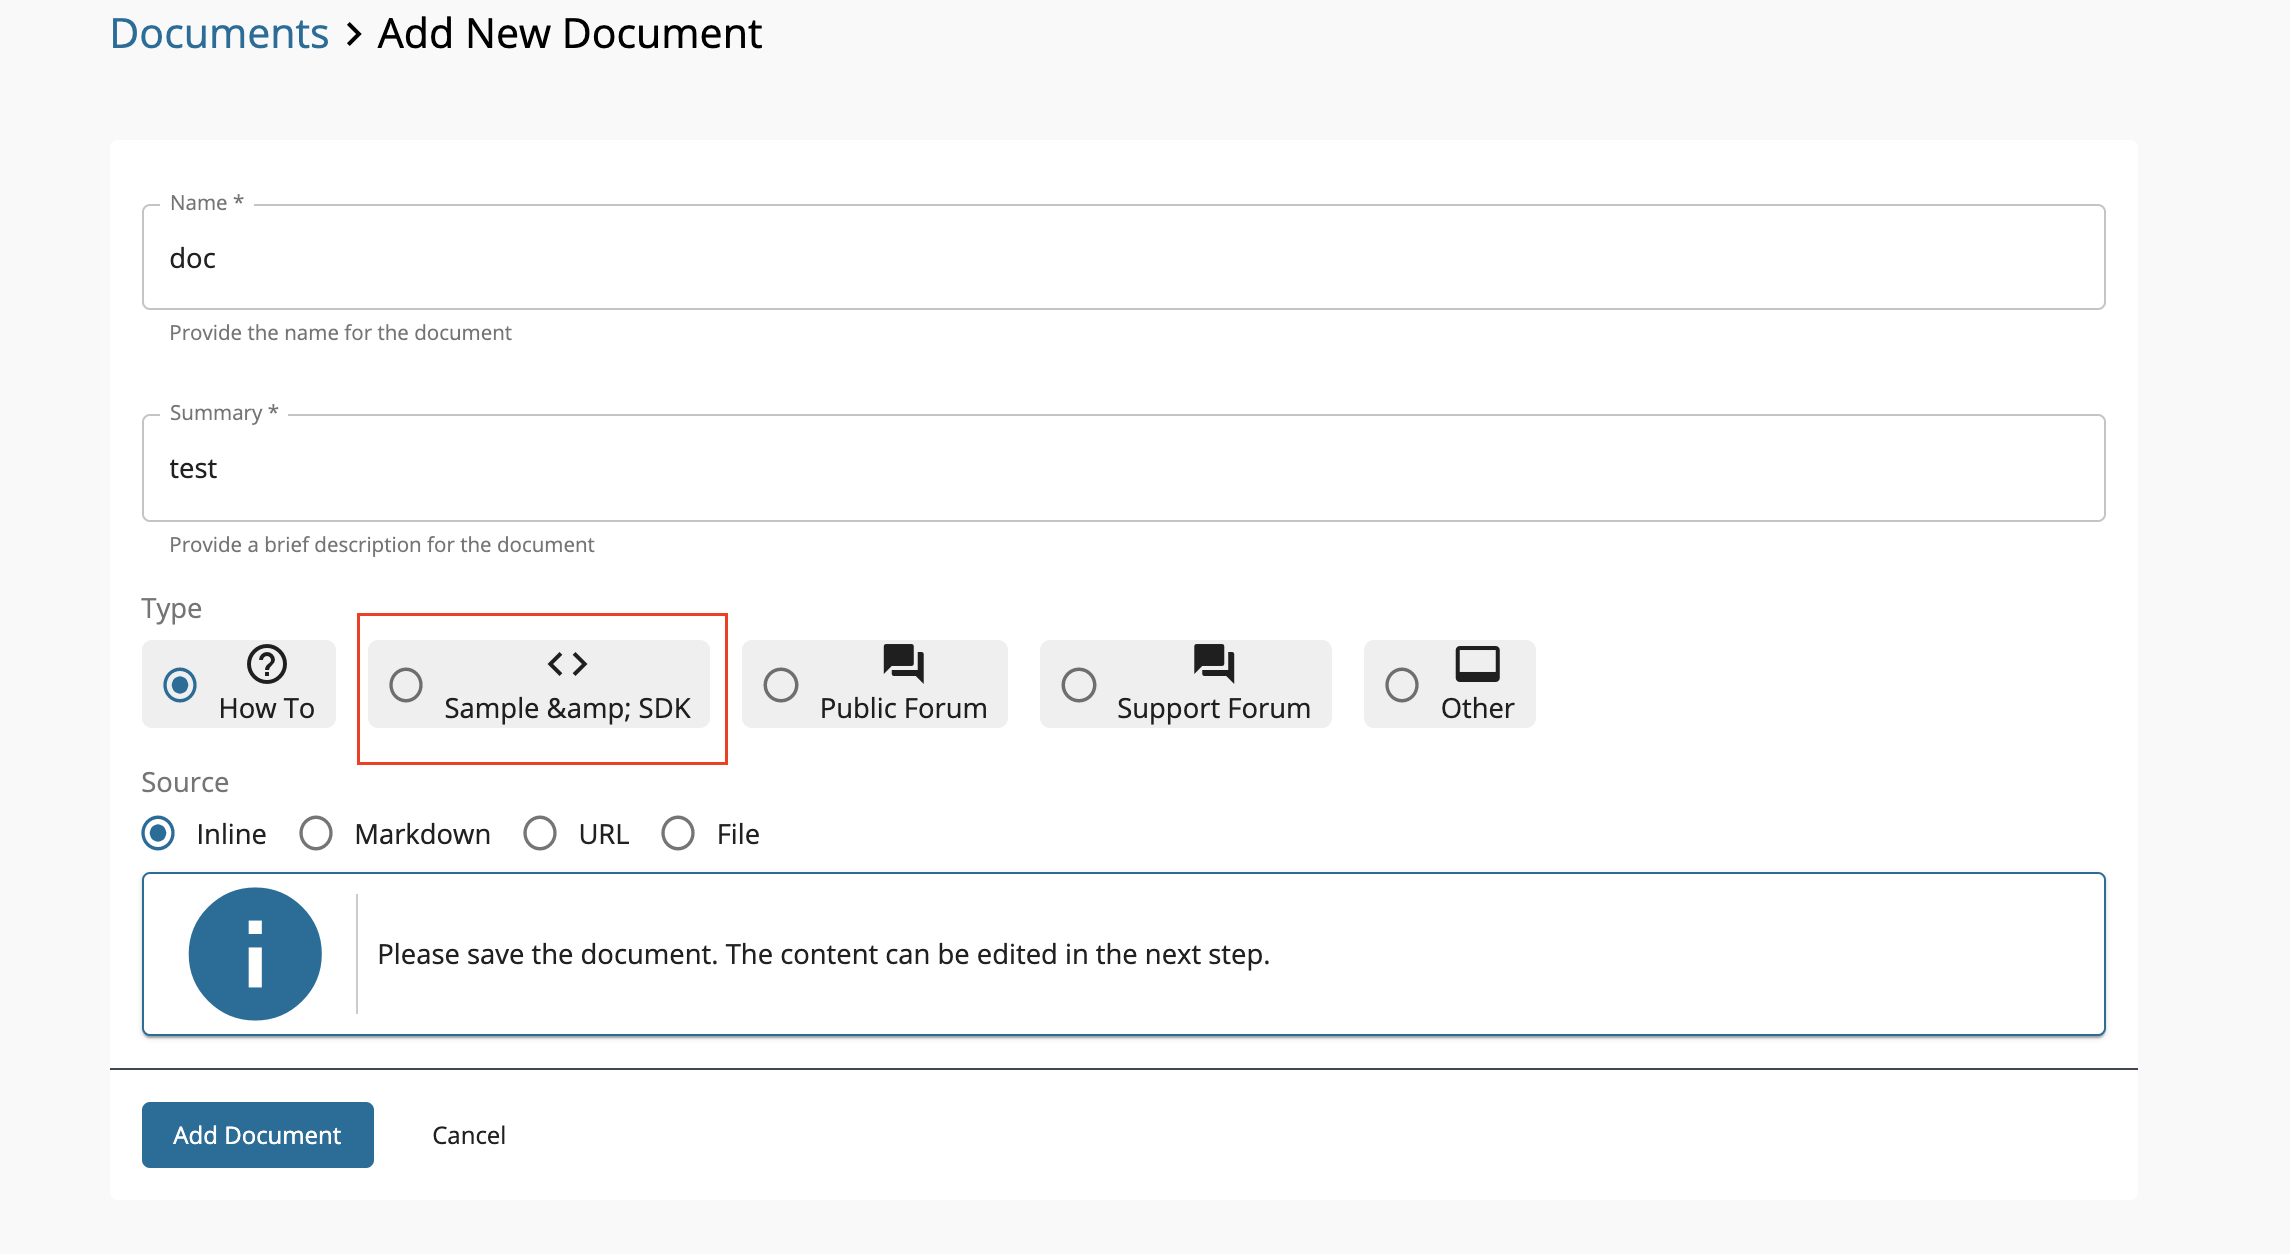2290x1254 pixels.
Task: Click the chat icon on Support Forum type
Action: [1212, 662]
